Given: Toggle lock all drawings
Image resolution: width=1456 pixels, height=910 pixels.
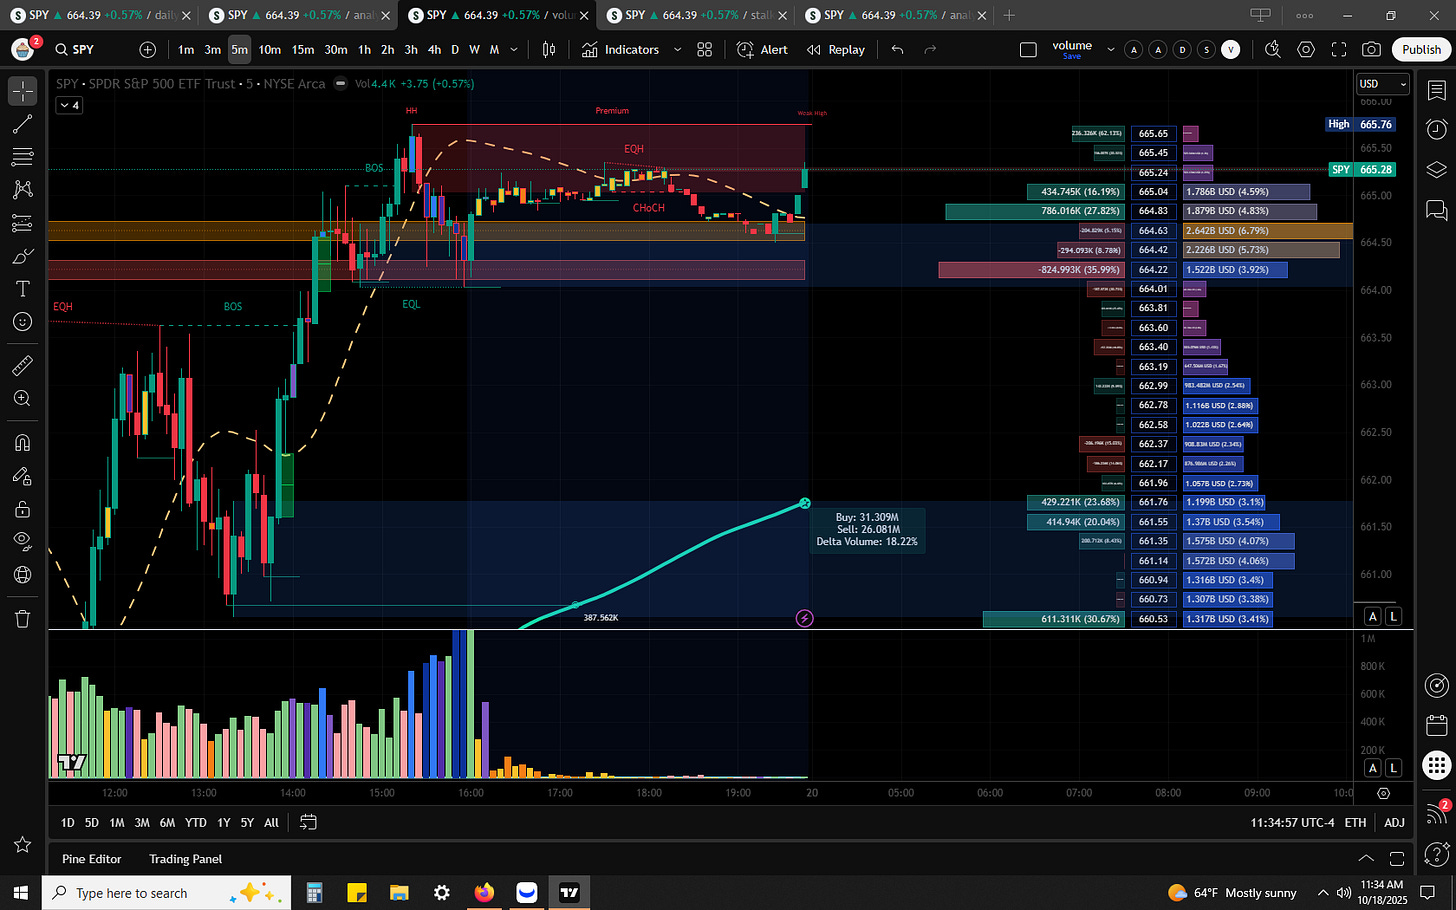Looking at the screenshot, I should (x=22, y=509).
